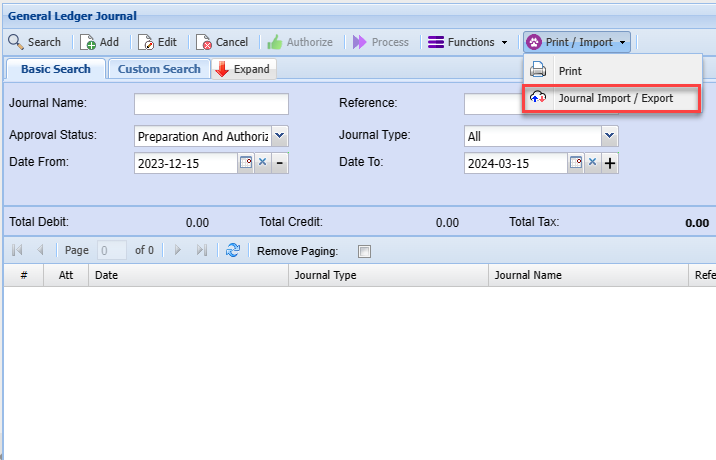Screen dimensions: 716x460
Task: Go to the next page
Action: point(178,250)
